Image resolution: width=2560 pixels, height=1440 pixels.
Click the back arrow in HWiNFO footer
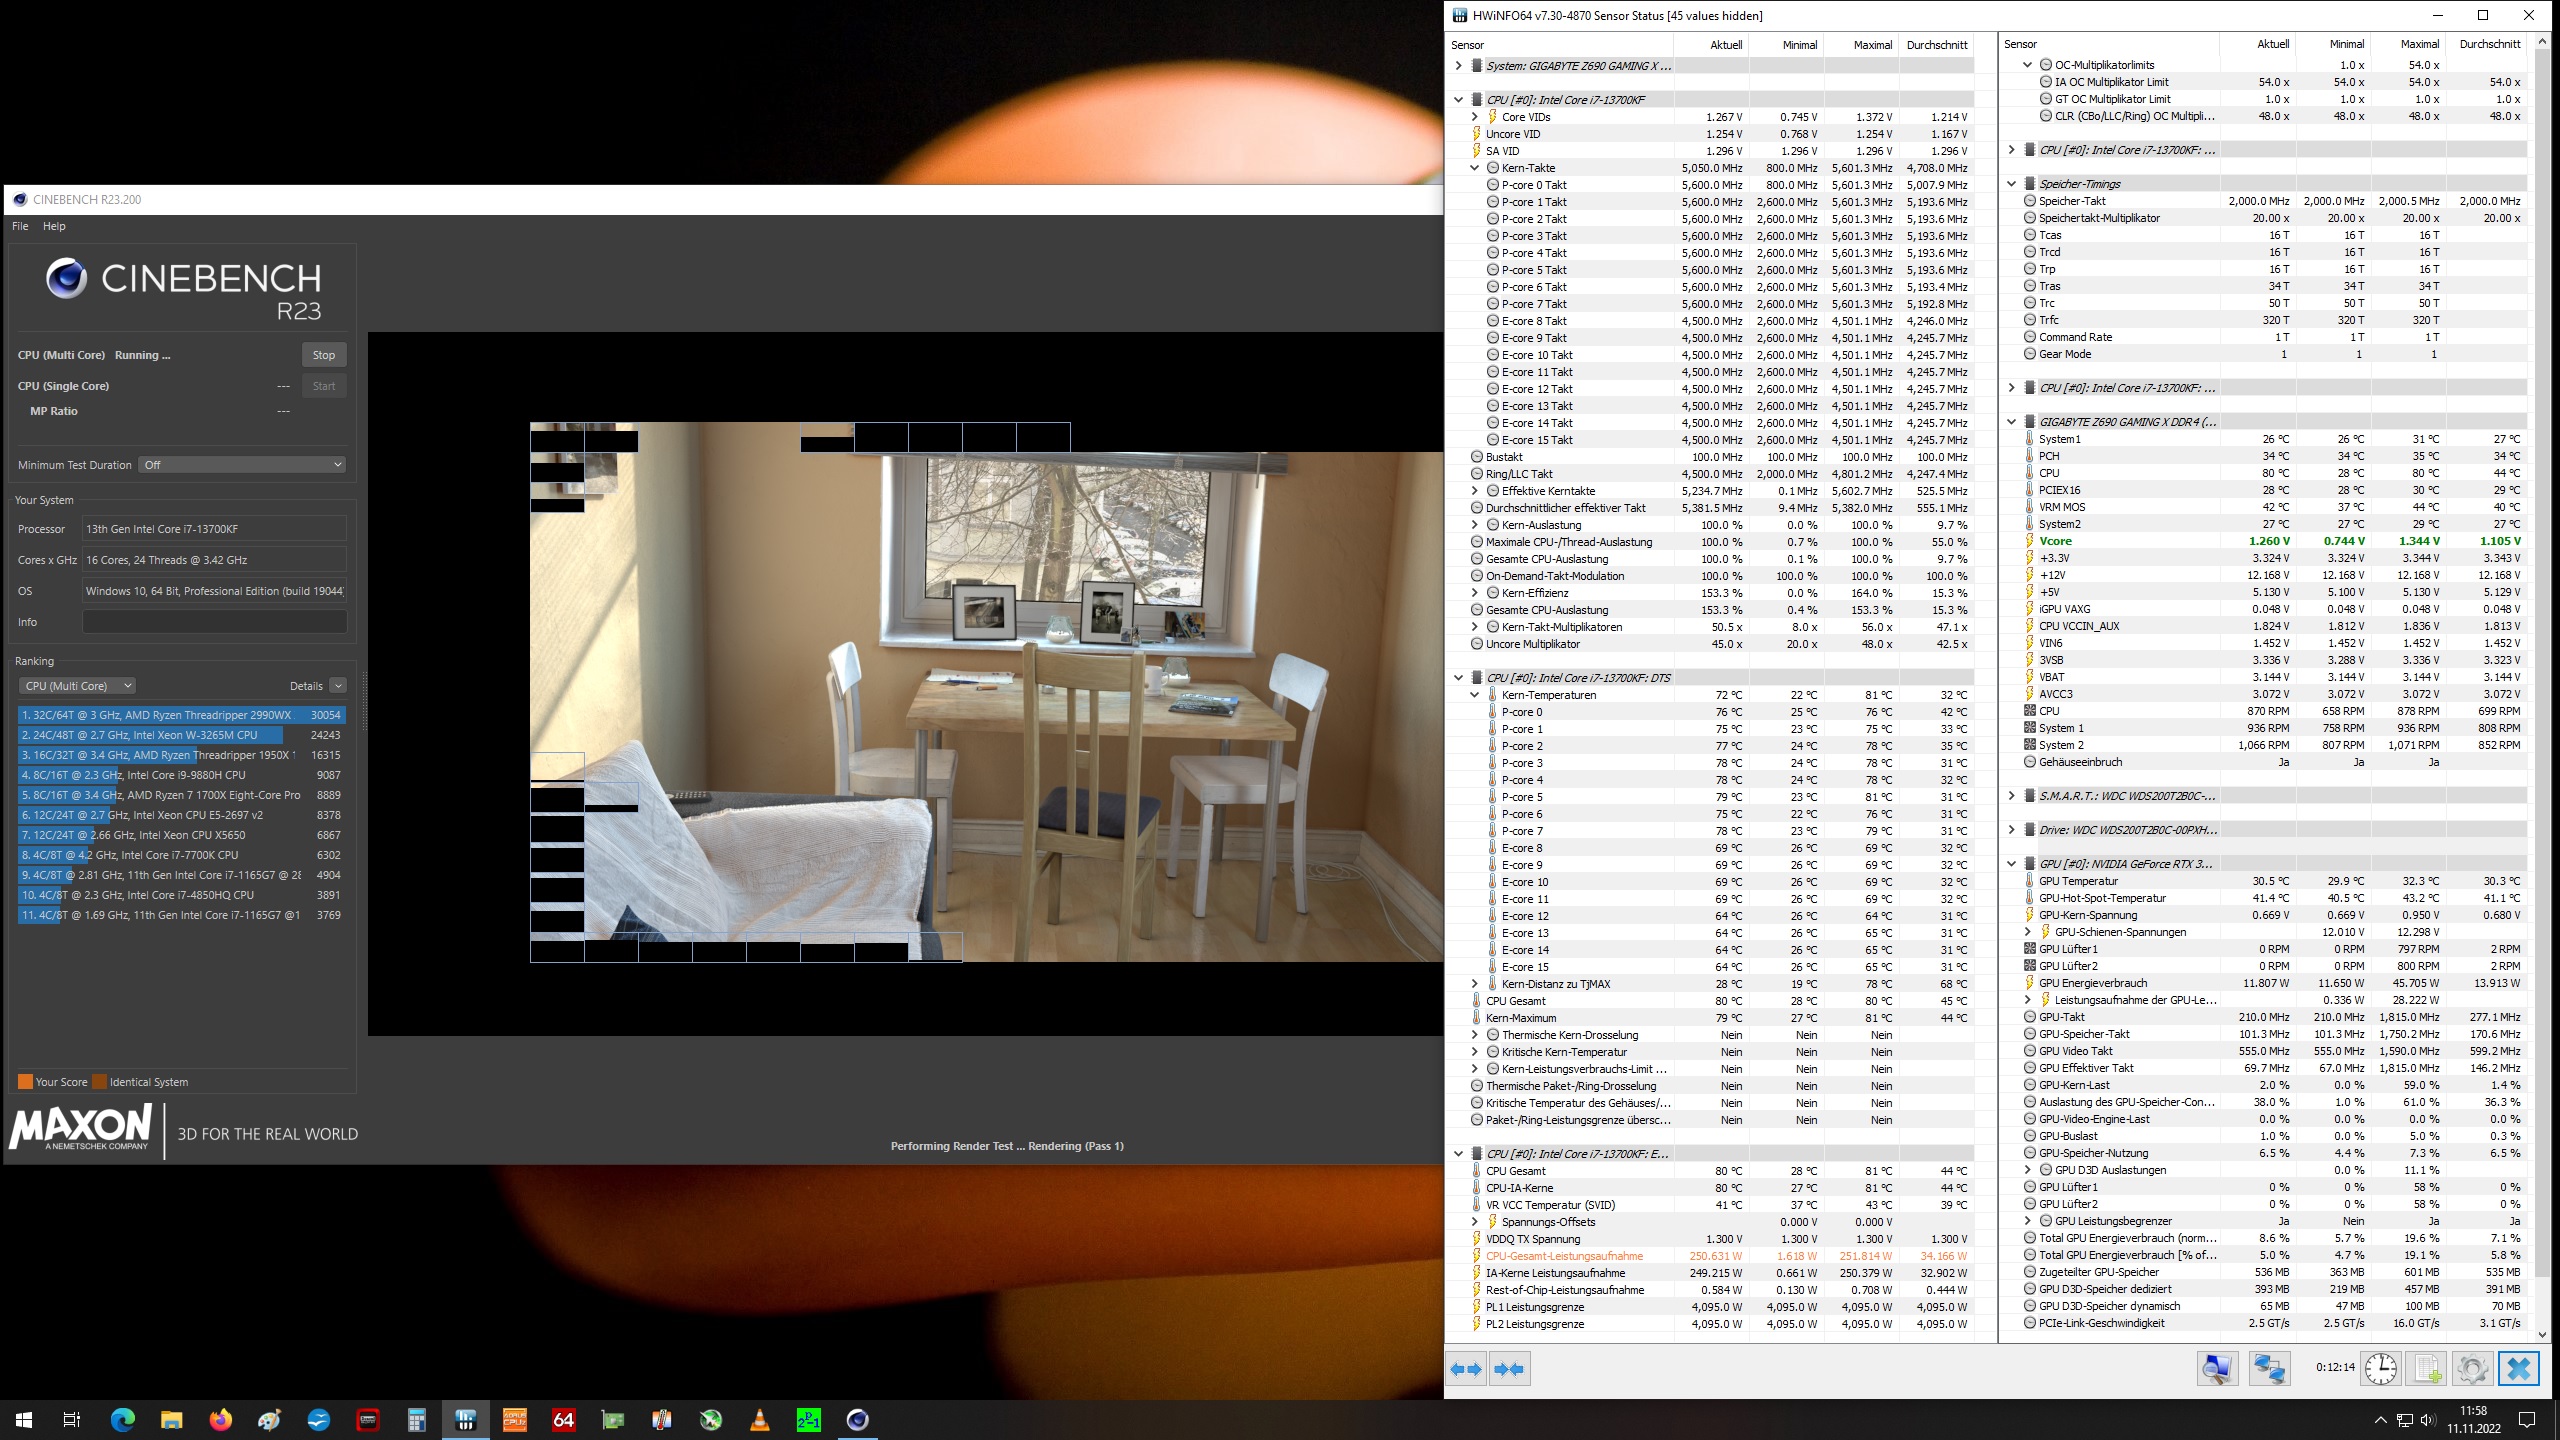[1468, 1367]
